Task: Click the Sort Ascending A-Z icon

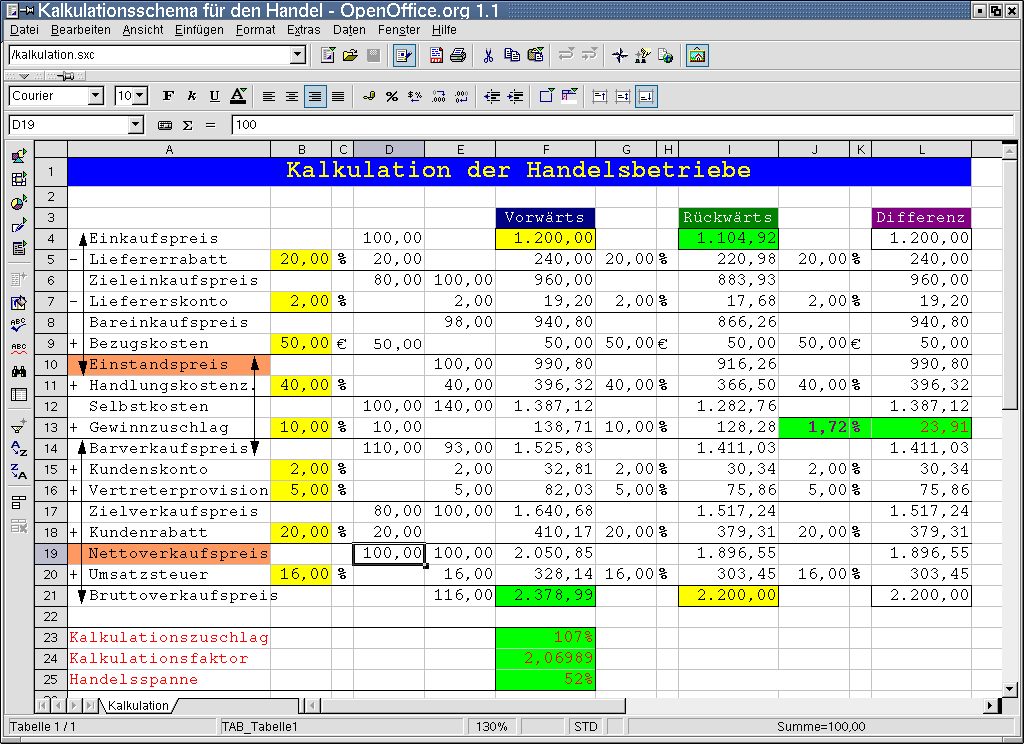Action: [19, 449]
